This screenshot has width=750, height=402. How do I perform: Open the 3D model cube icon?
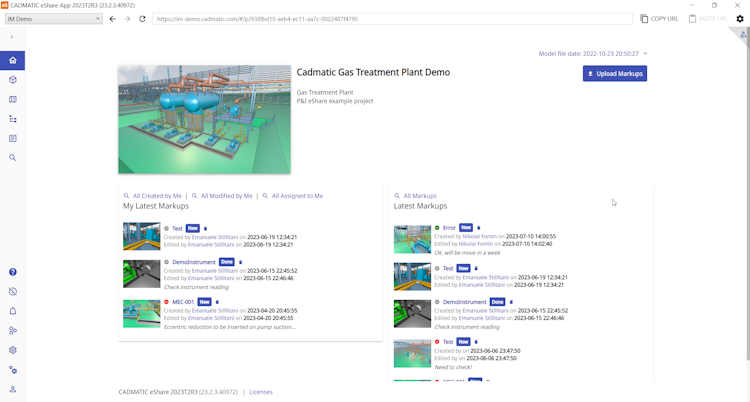click(12, 80)
